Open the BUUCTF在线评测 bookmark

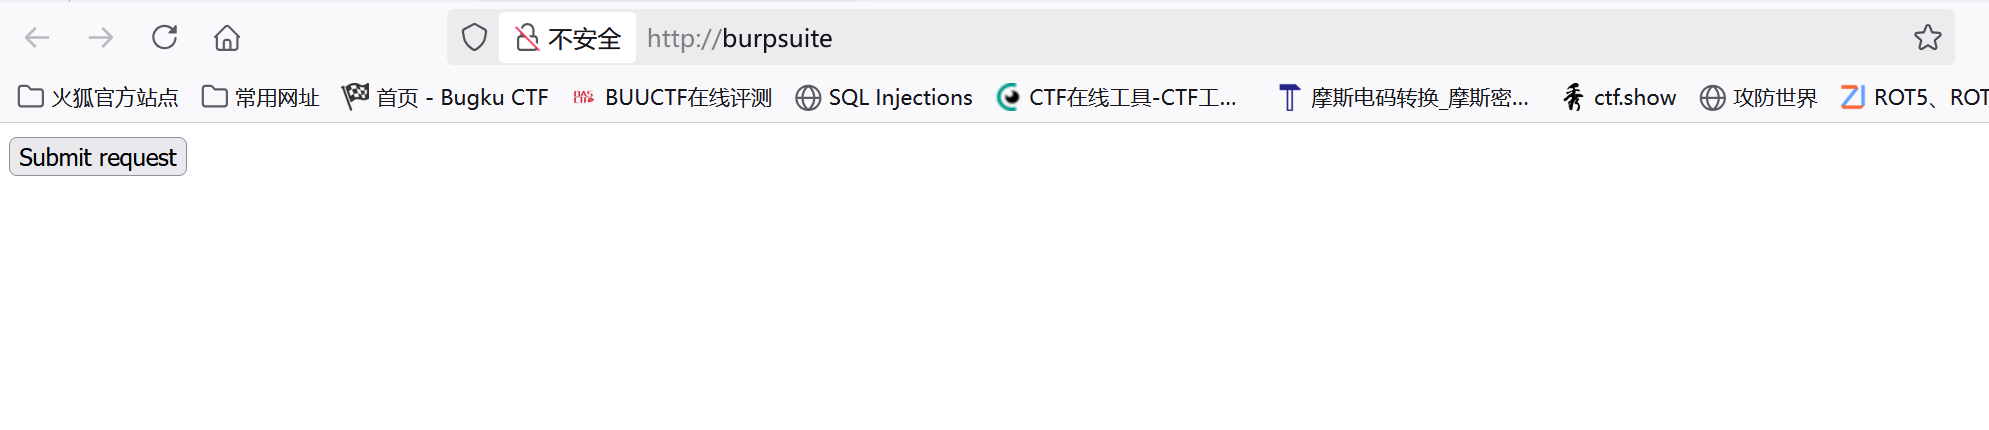pos(672,97)
